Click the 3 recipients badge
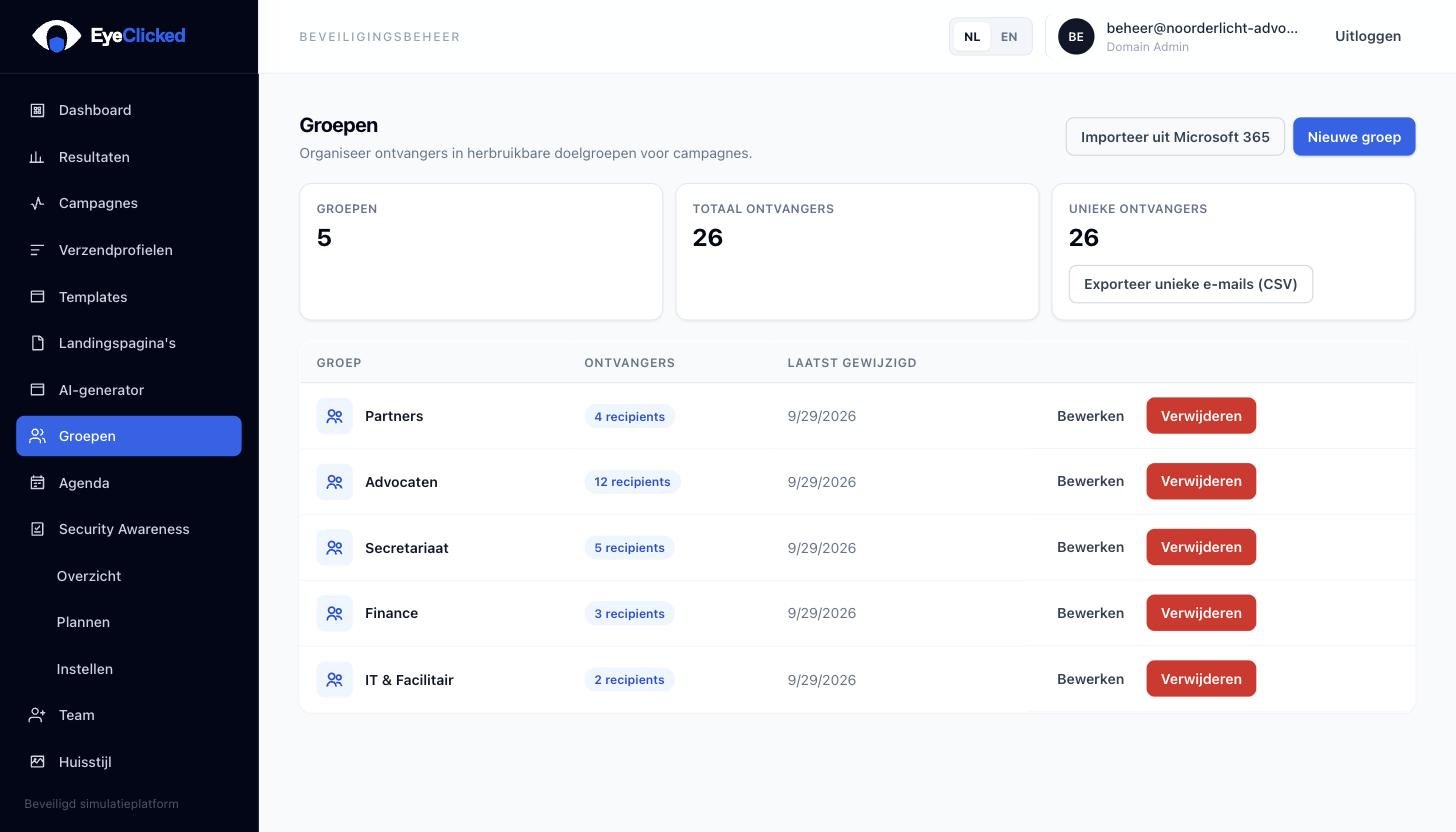This screenshot has width=1456, height=832. (629, 613)
